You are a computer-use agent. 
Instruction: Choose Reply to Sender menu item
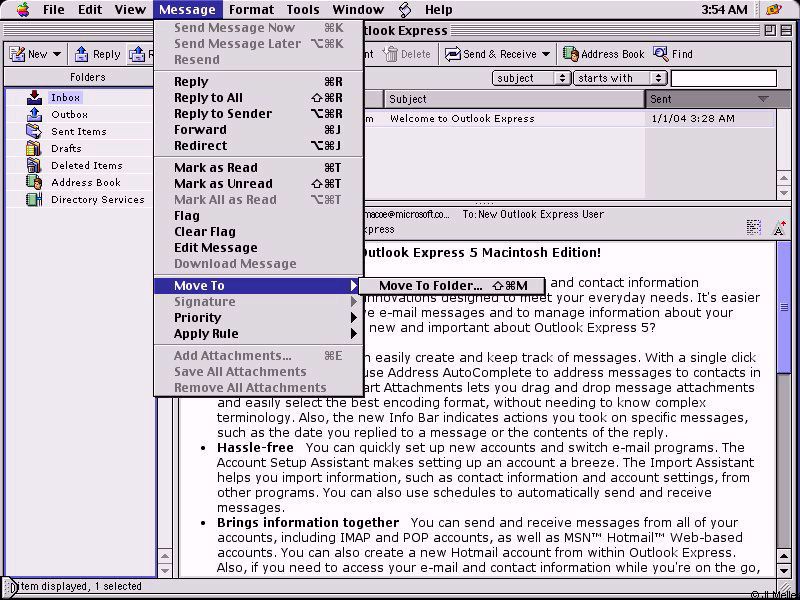coord(259,113)
